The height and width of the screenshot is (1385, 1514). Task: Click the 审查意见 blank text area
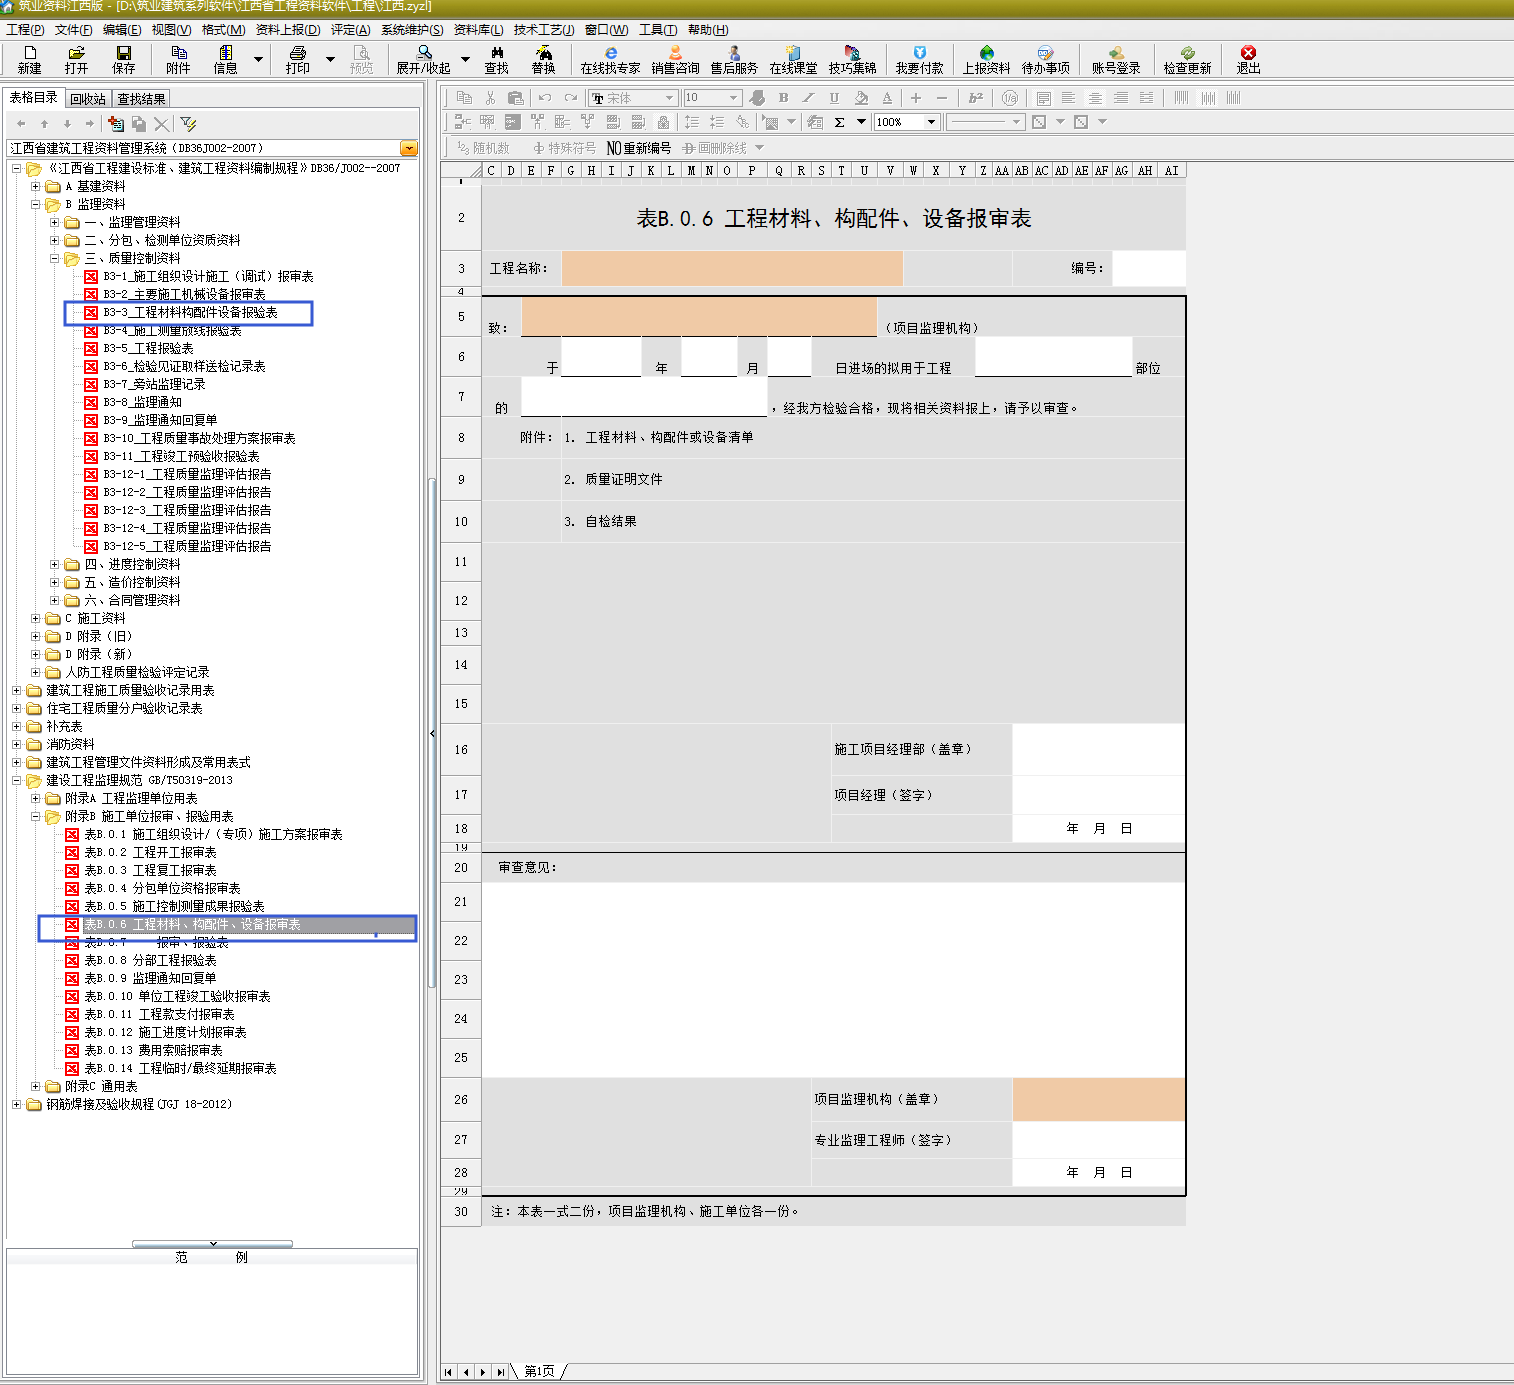click(833, 979)
